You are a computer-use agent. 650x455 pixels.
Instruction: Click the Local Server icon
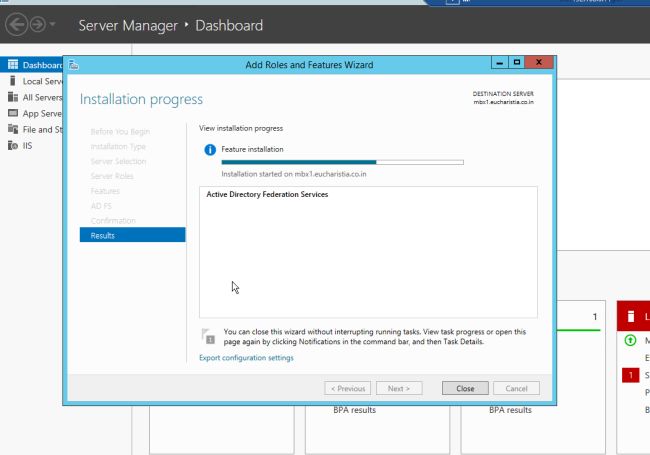[13, 81]
